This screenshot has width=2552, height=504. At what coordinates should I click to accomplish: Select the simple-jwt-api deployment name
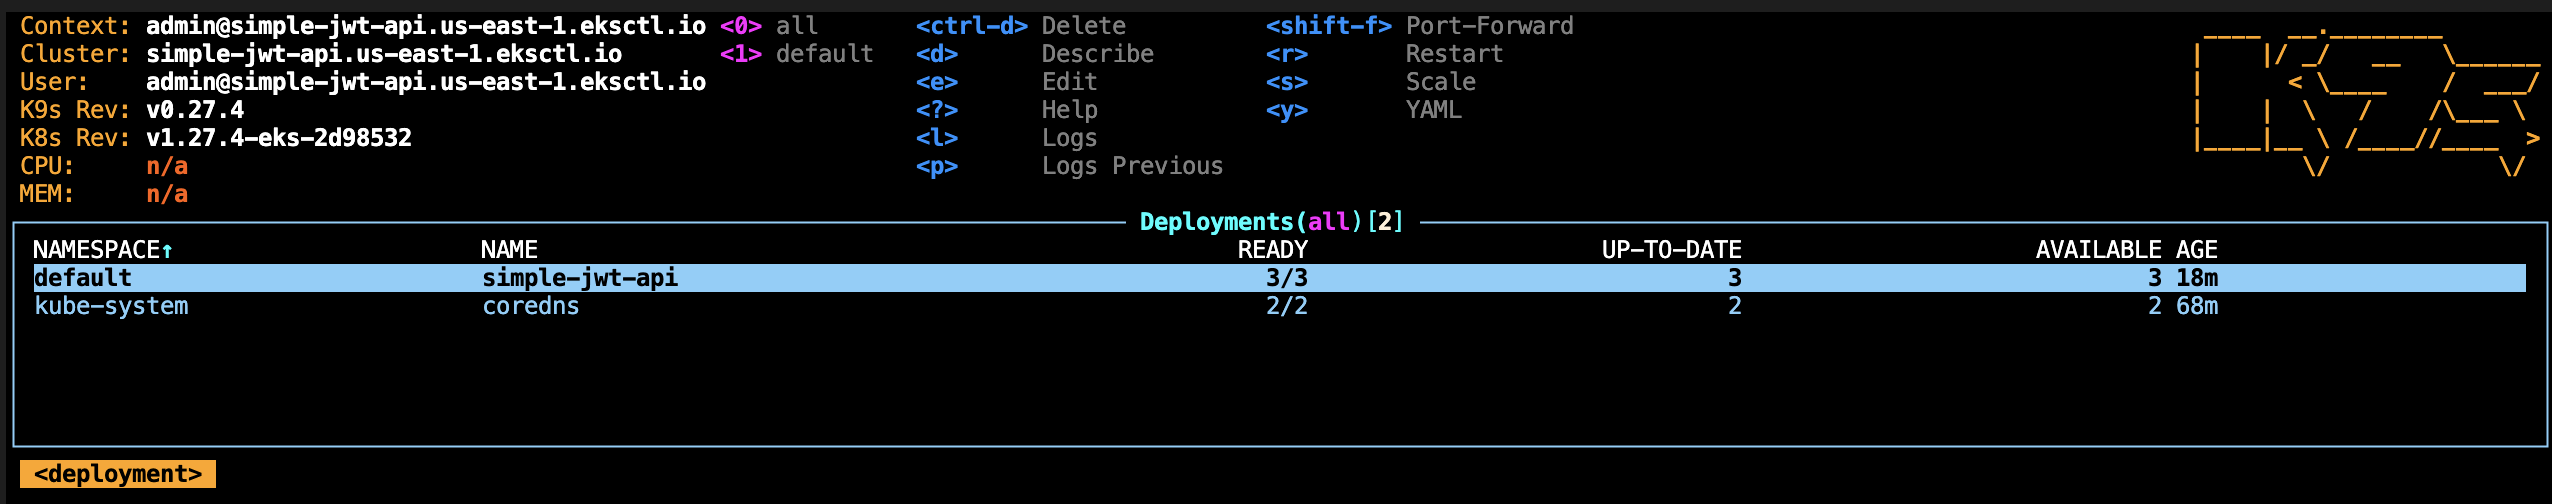coord(580,278)
